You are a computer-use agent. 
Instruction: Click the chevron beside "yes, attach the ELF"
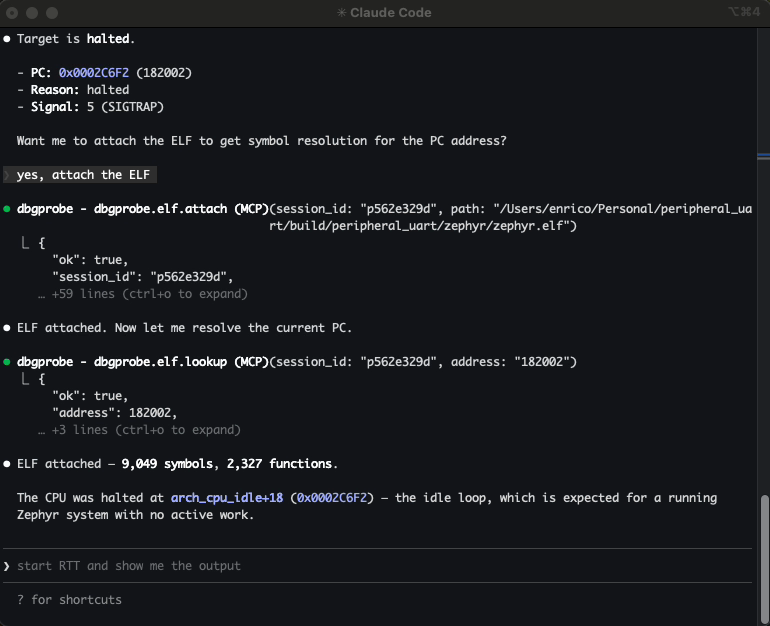pos(7,175)
